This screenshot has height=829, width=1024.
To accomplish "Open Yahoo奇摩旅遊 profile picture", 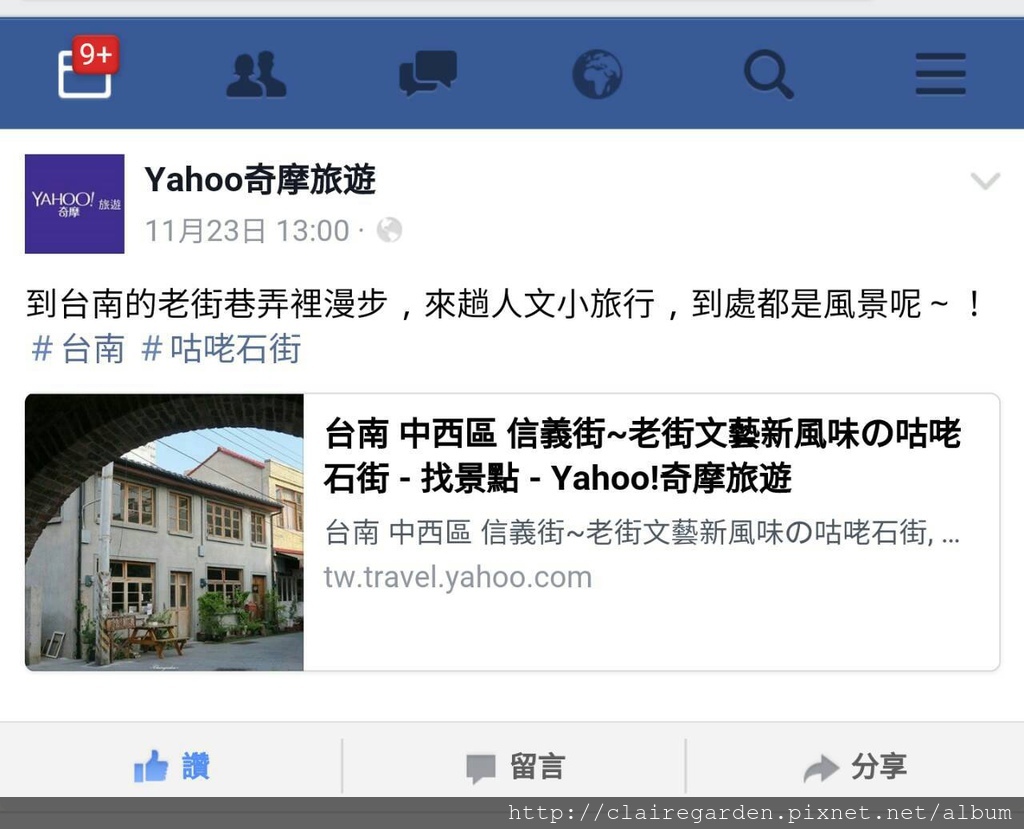I will pyautogui.click(x=74, y=204).
